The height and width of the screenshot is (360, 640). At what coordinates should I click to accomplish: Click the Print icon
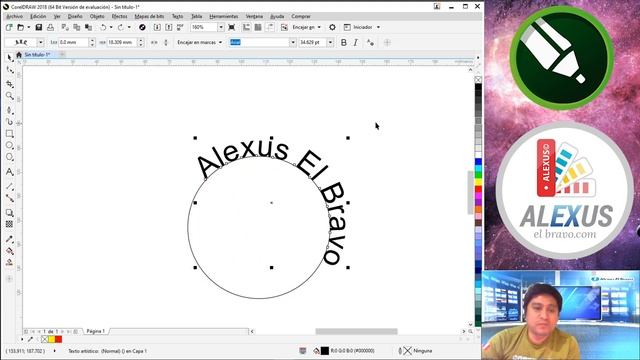click(x=50, y=27)
